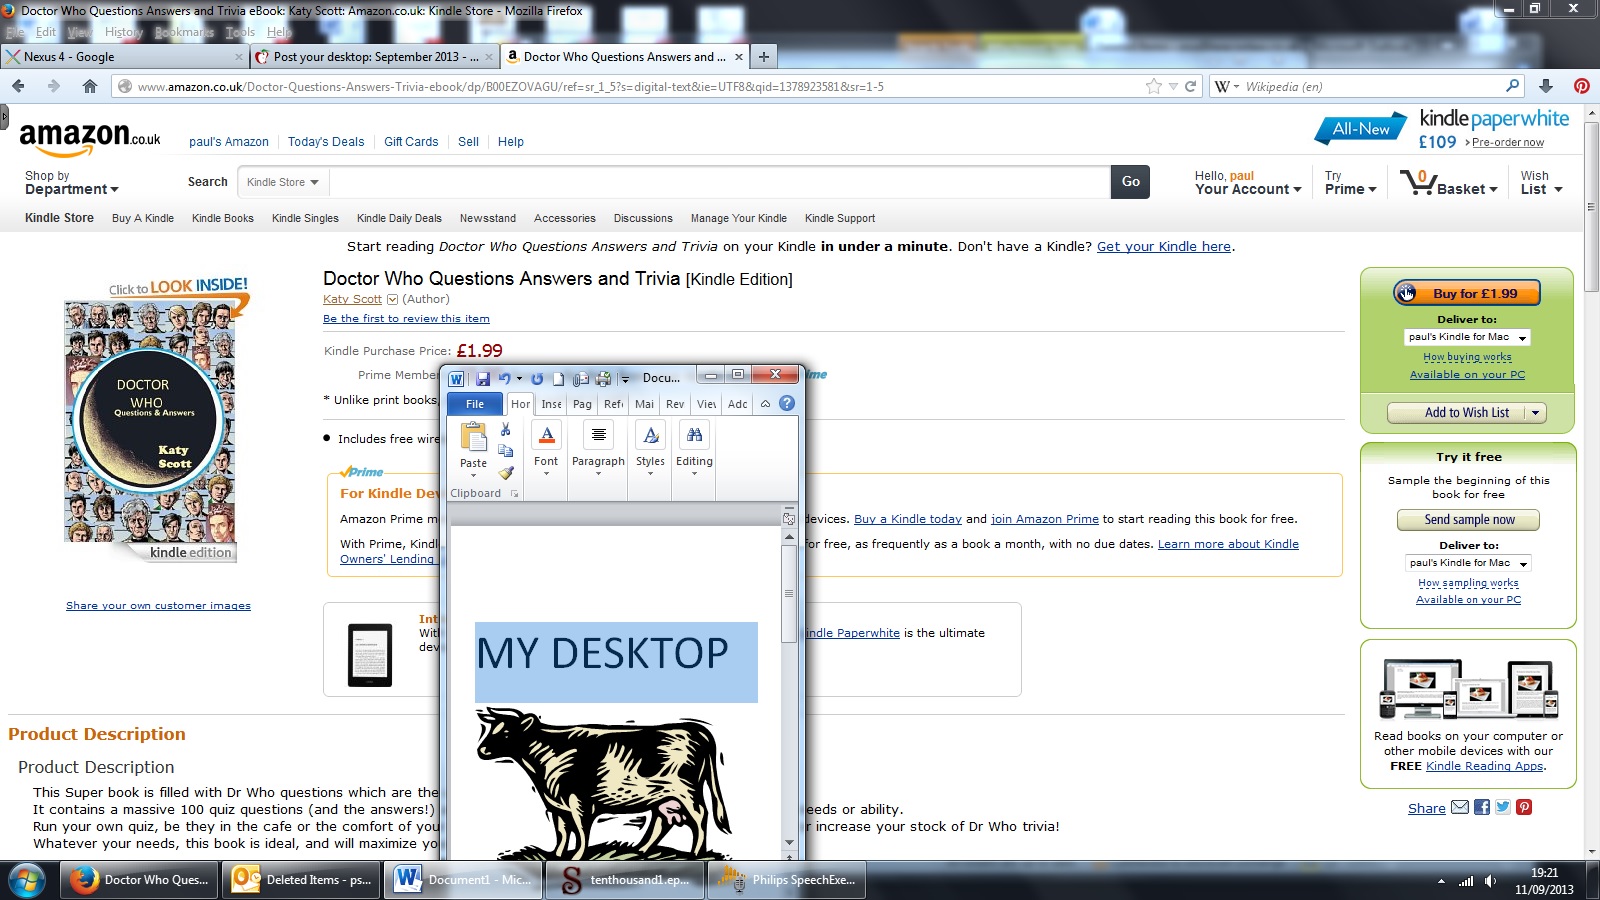Click the Go search button
Screen dimensions: 1600x900
point(1130,182)
